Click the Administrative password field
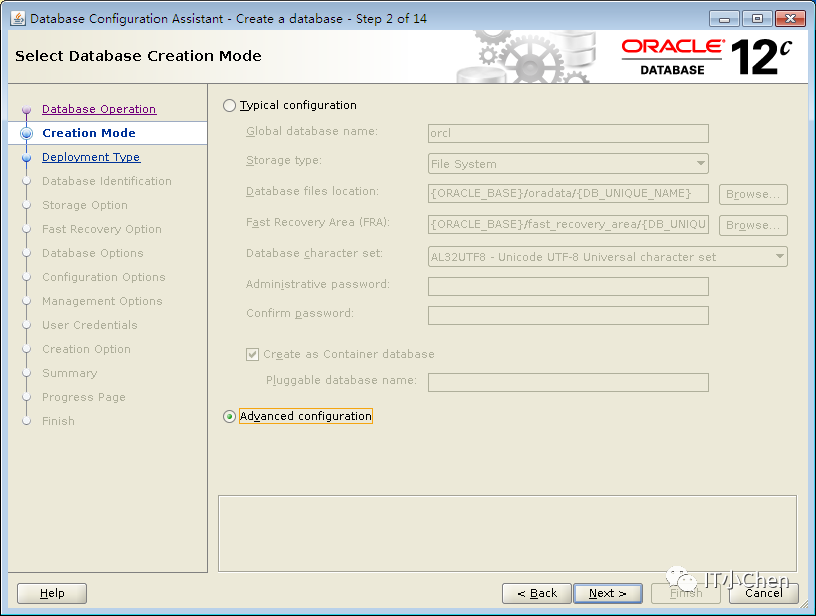The height and width of the screenshot is (616, 816). tap(568, 286)
